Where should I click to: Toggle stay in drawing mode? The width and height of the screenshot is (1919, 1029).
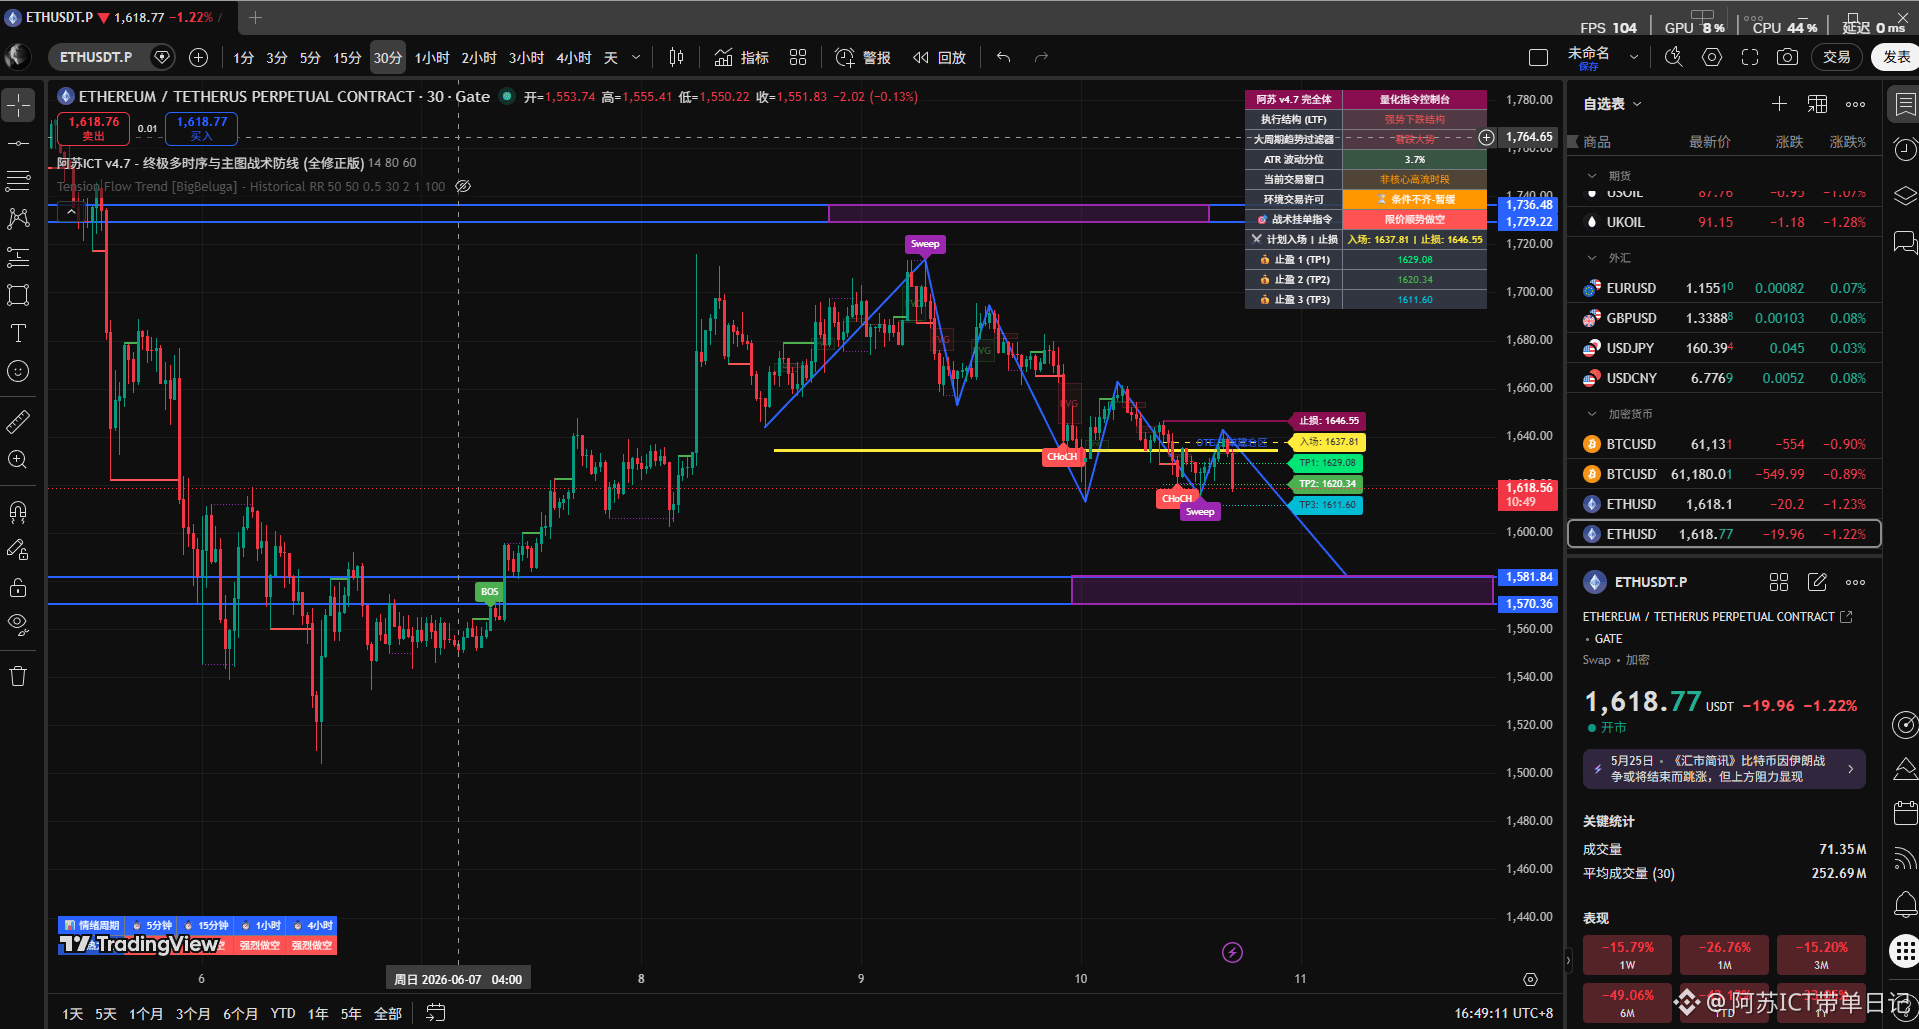pyautogui.click(x=18, y=550)
